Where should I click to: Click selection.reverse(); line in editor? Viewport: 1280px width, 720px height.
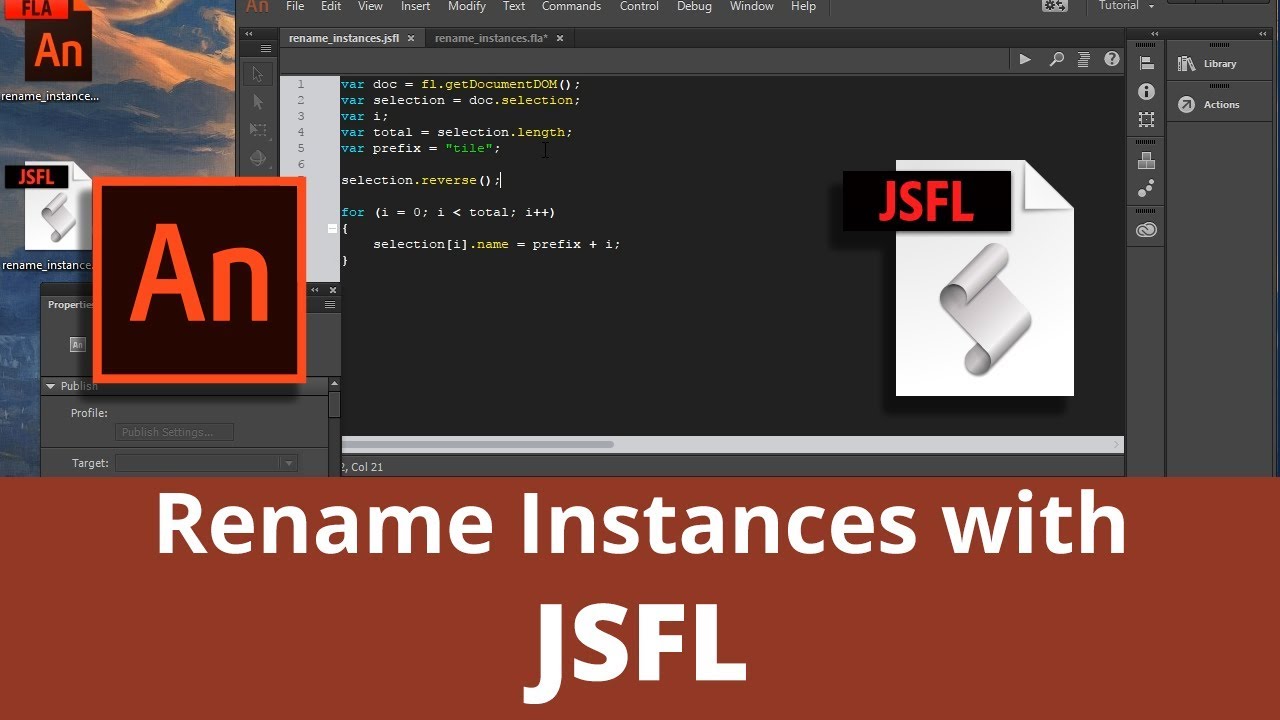(420, 180)
